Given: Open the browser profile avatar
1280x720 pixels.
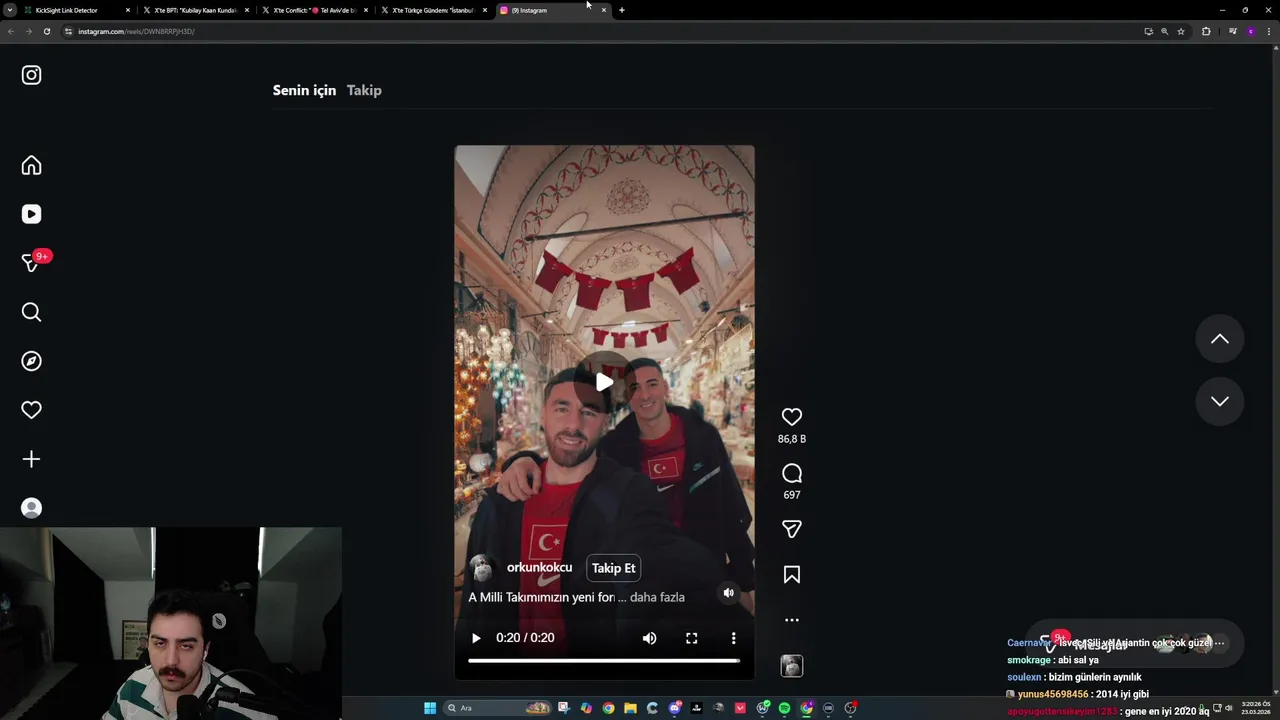Looking at the screenshot, I should (1250, 31).
